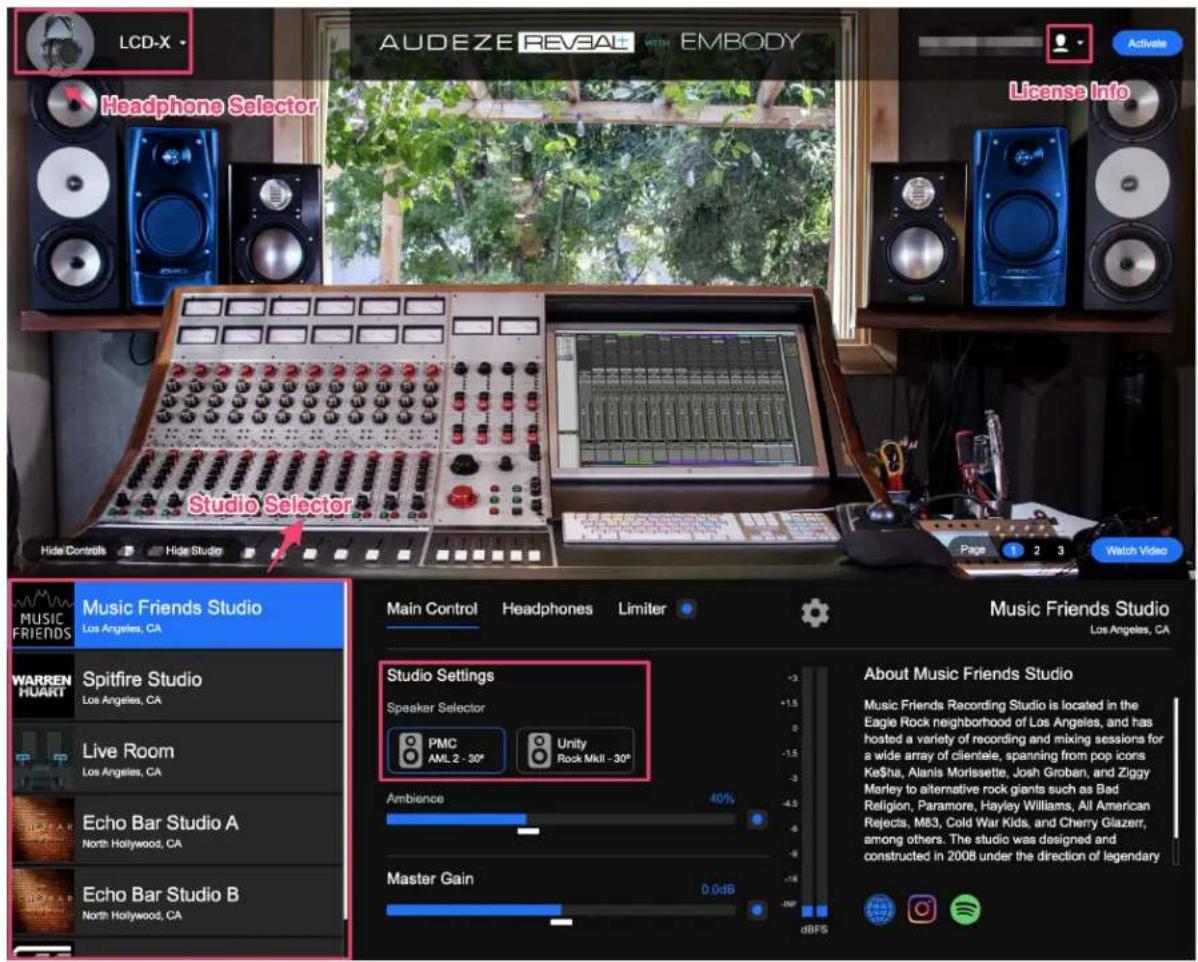The image size is (1198, 962).
Task: Click the LCD-X headphone avatar image
Action: coord(60,44)
